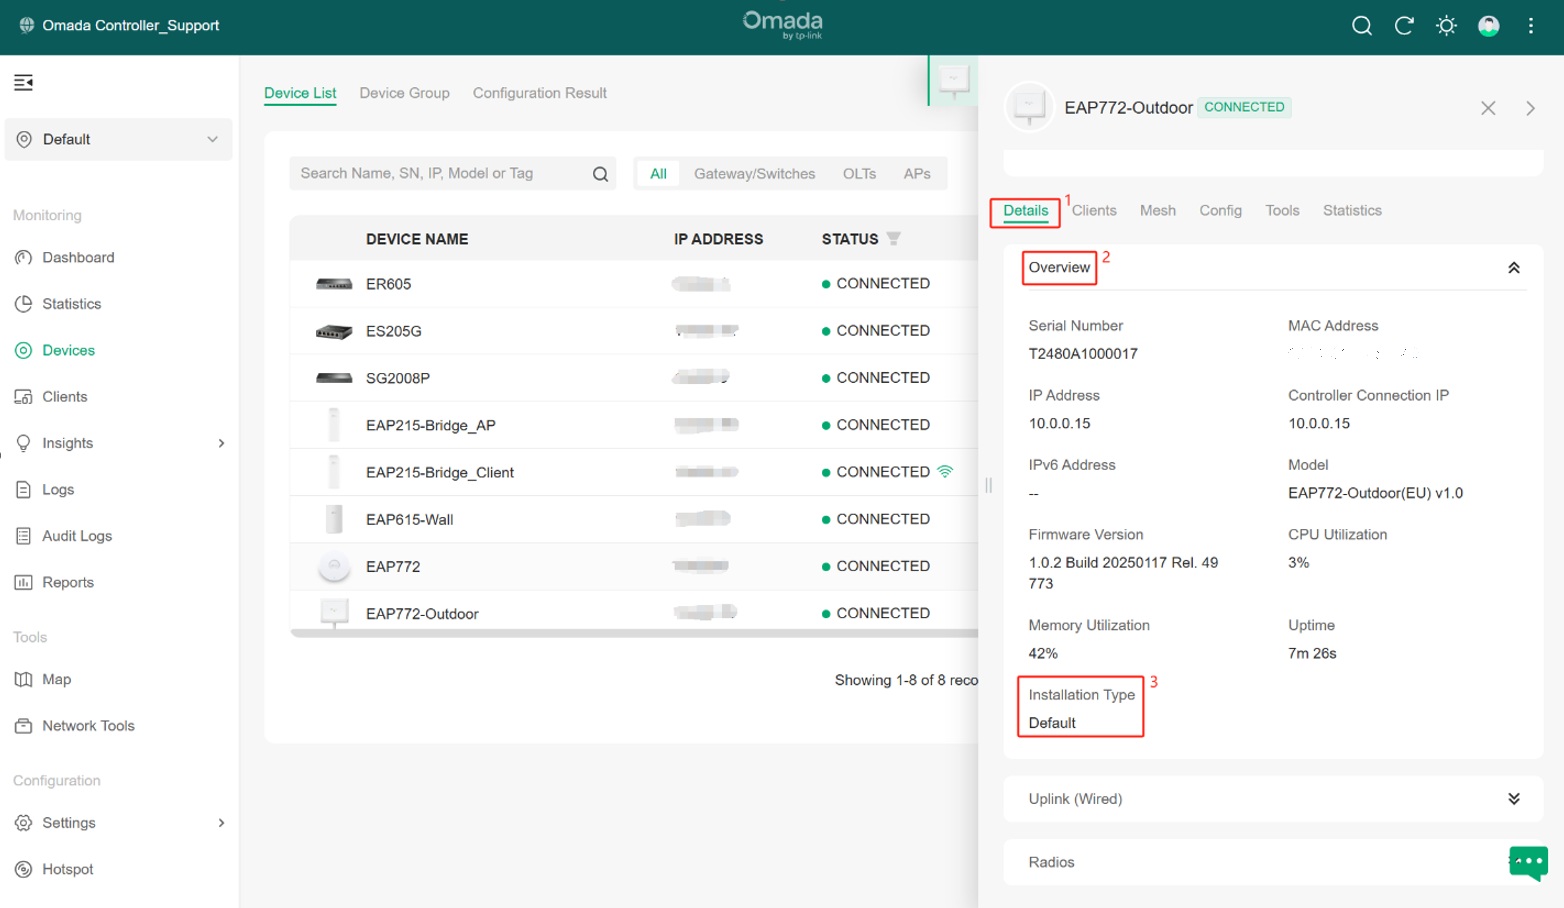Click the refresh icon in the header
Image resolution: width=1564 pixels, height=908 pixels.
[1404, 26]
